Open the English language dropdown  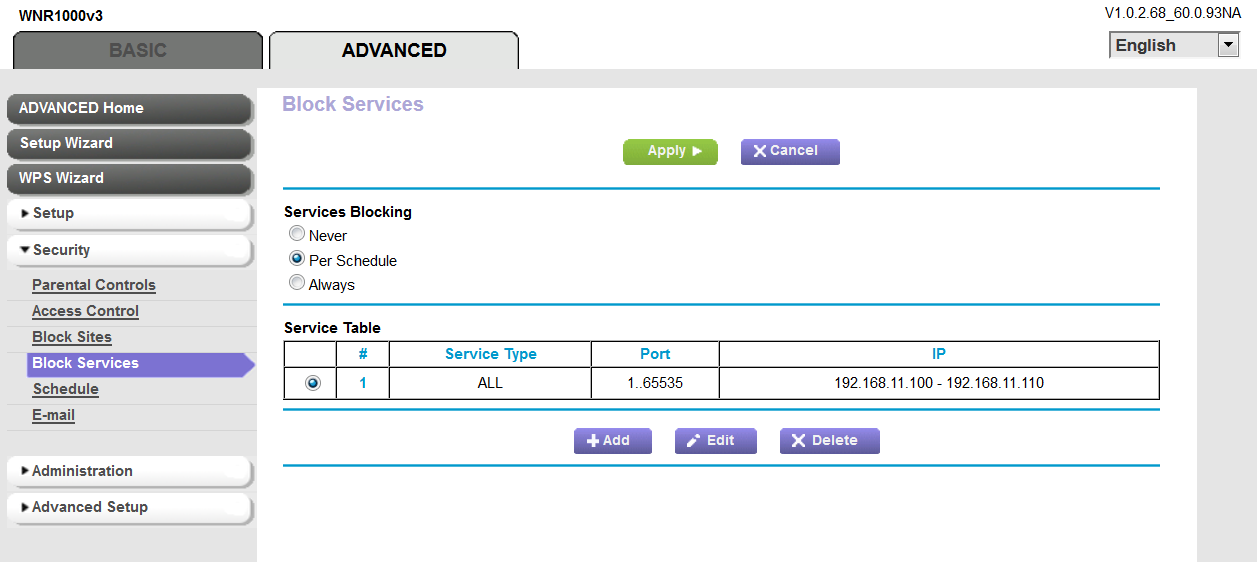1174,45
